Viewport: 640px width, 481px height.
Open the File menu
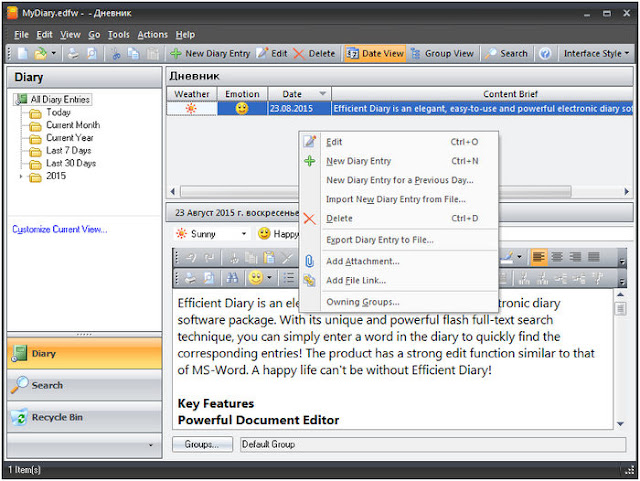(21, 35)
